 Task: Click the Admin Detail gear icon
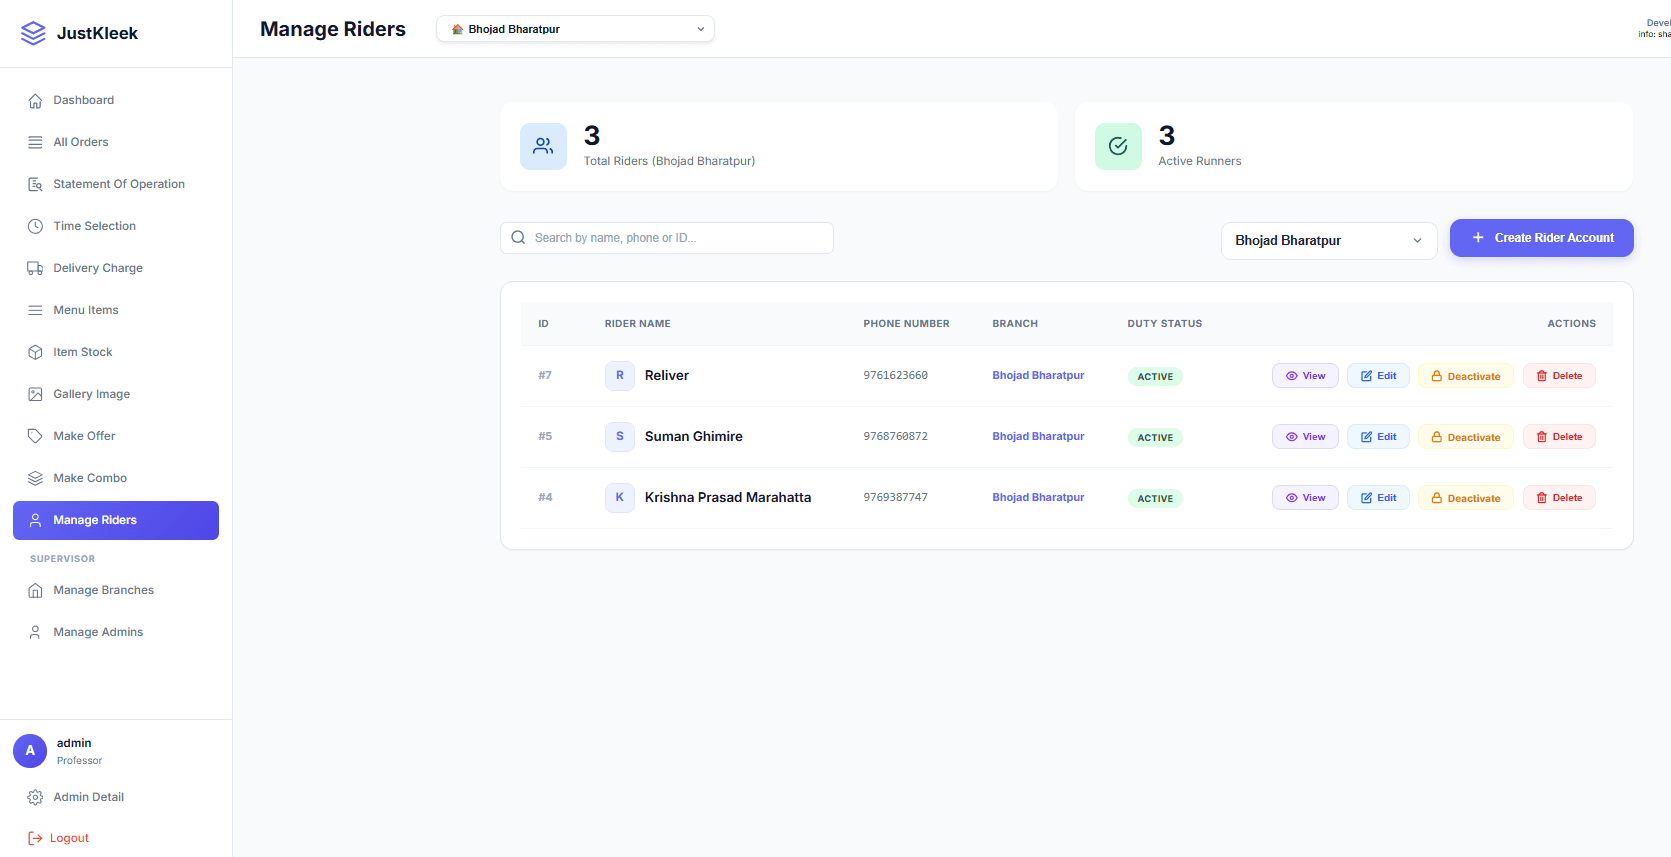pos(35,797)
